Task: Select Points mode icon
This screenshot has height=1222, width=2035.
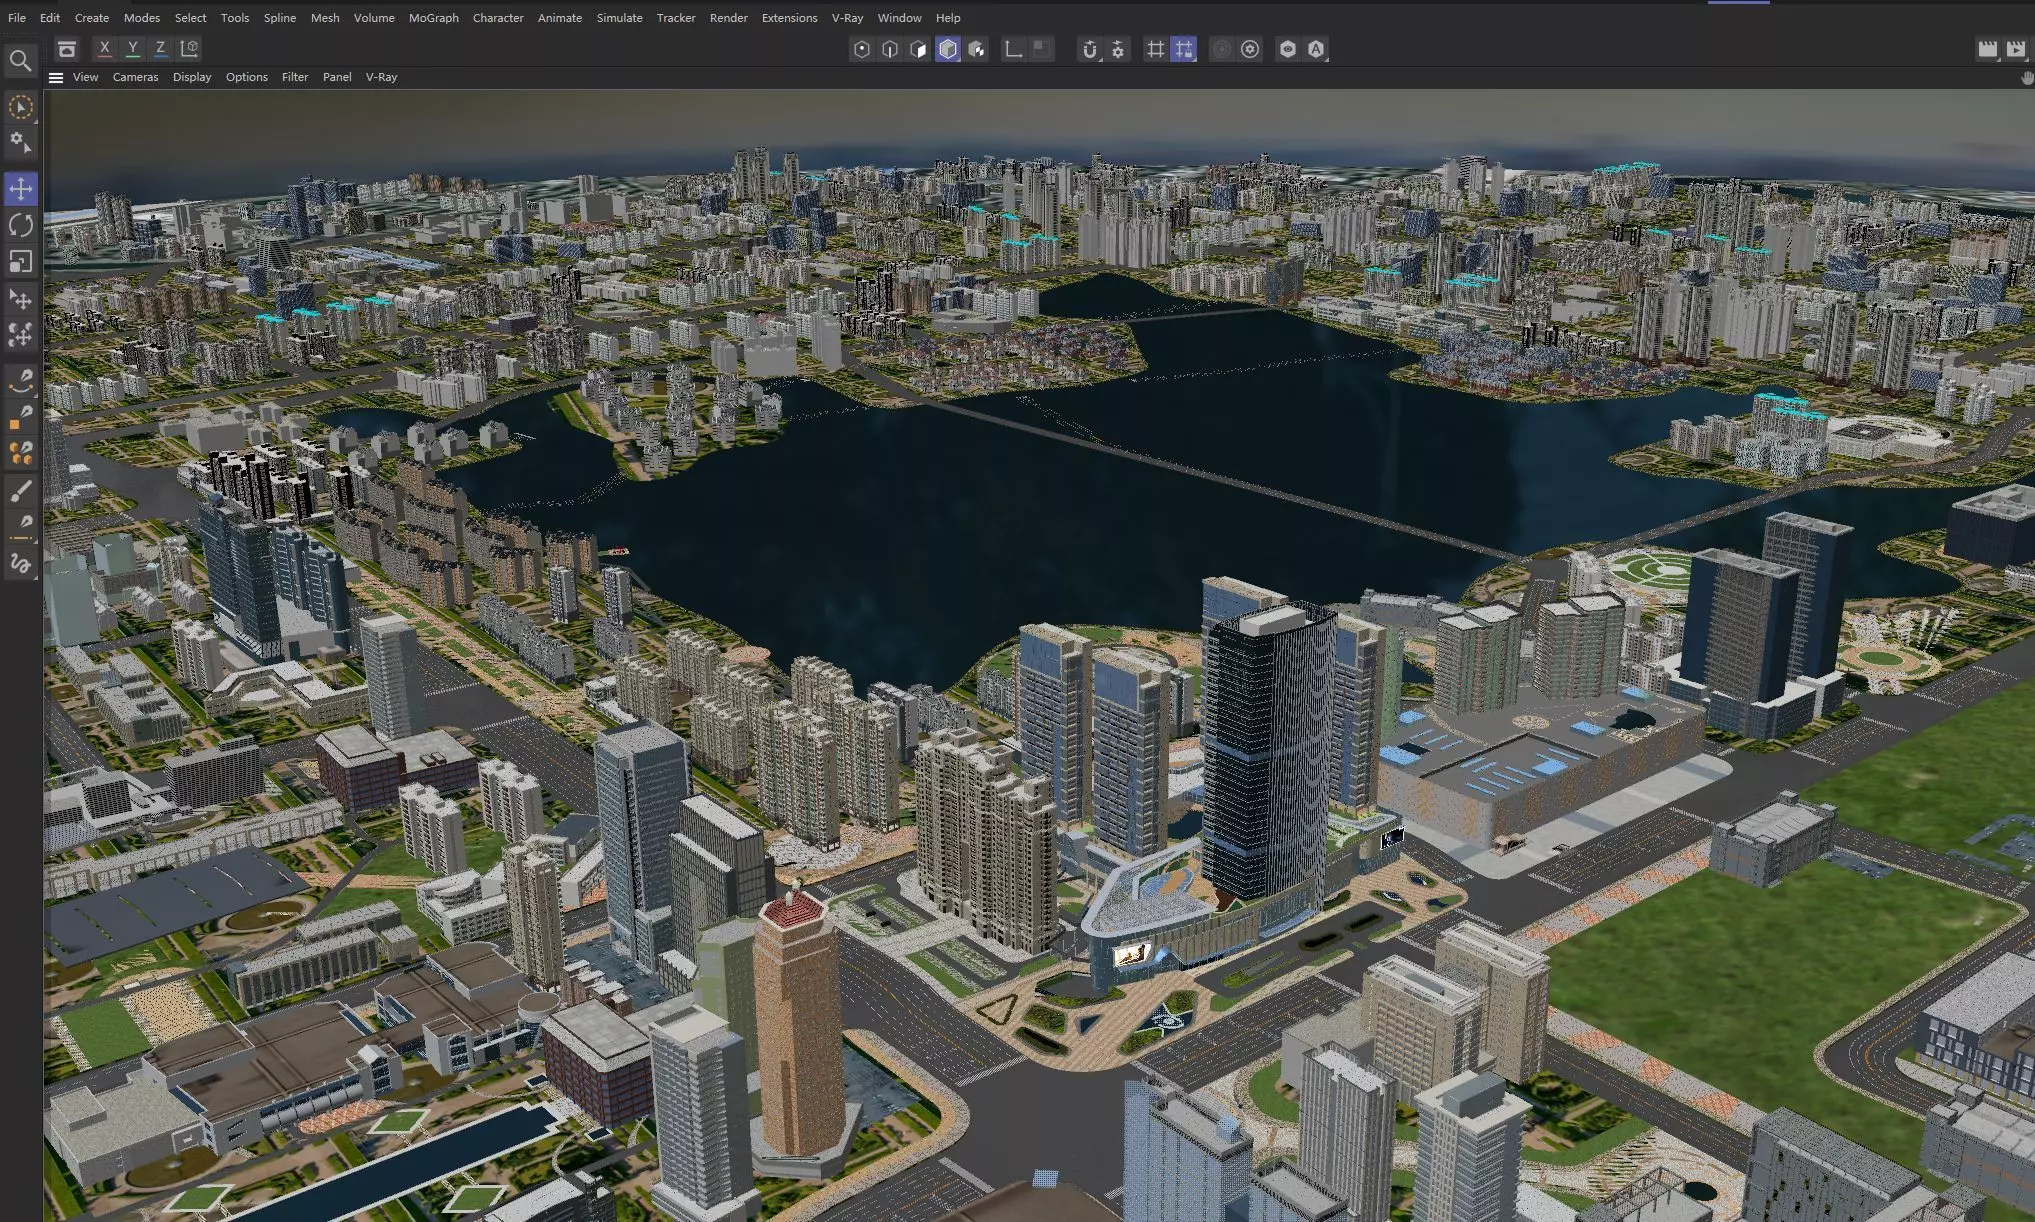Action: click(x=861, y=49)
